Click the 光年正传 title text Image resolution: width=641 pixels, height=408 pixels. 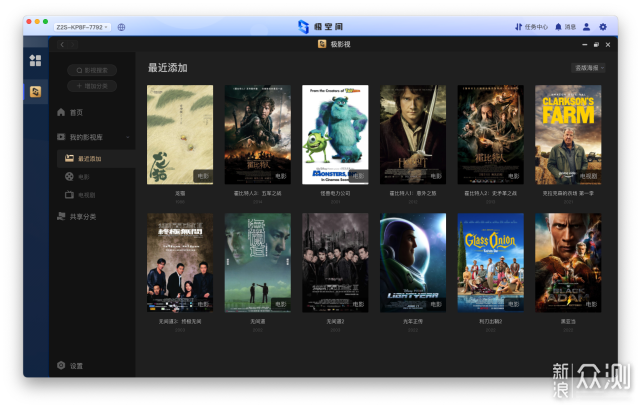413,321
